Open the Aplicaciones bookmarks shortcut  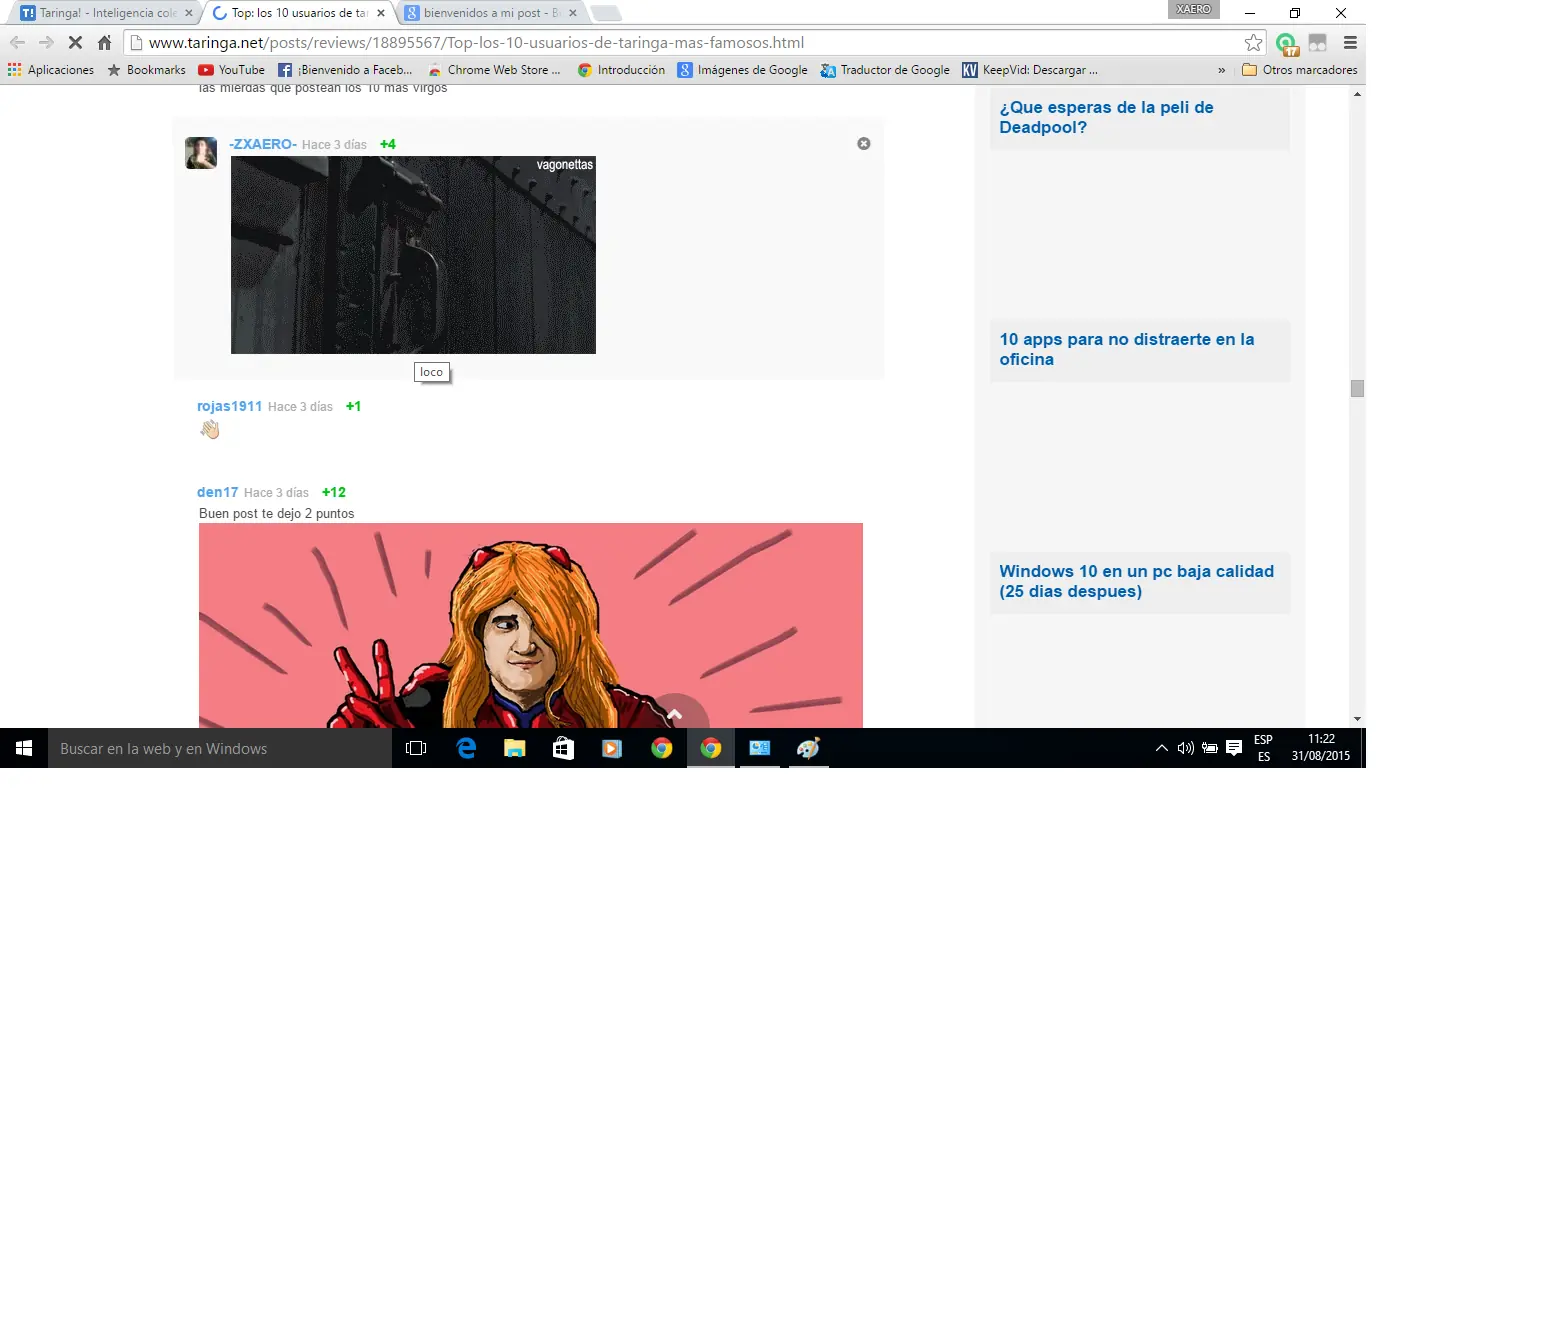[51, 70]
